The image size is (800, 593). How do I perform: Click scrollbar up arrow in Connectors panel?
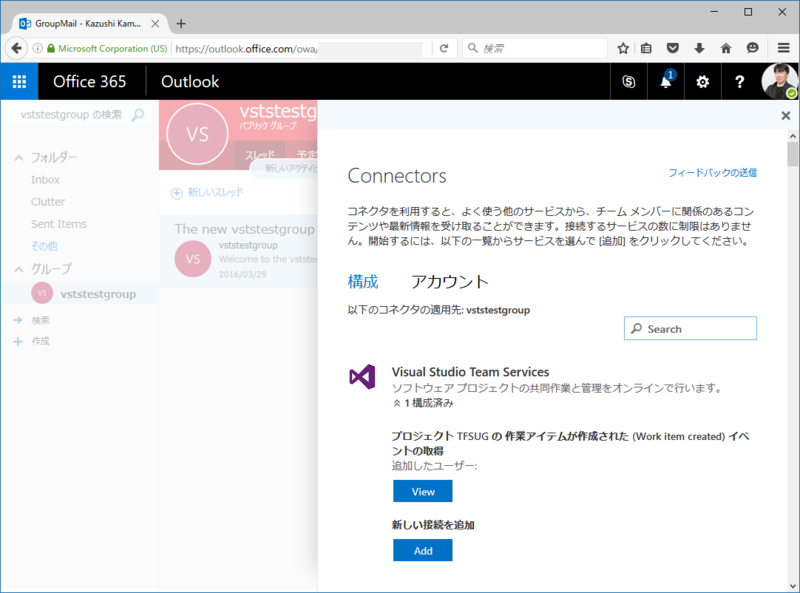click(792, 136)
